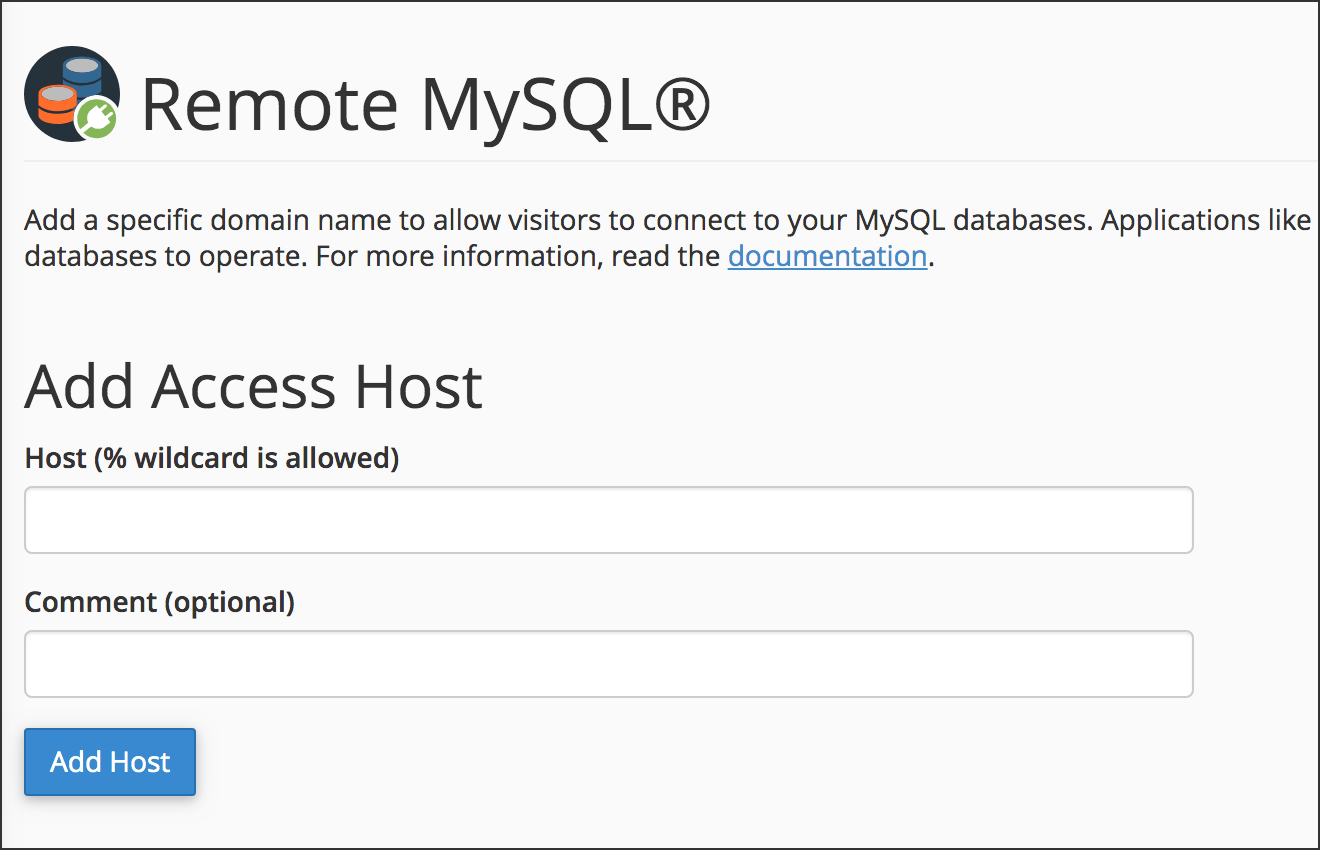
Task: Focus the Host text input field
Action: 608,520
